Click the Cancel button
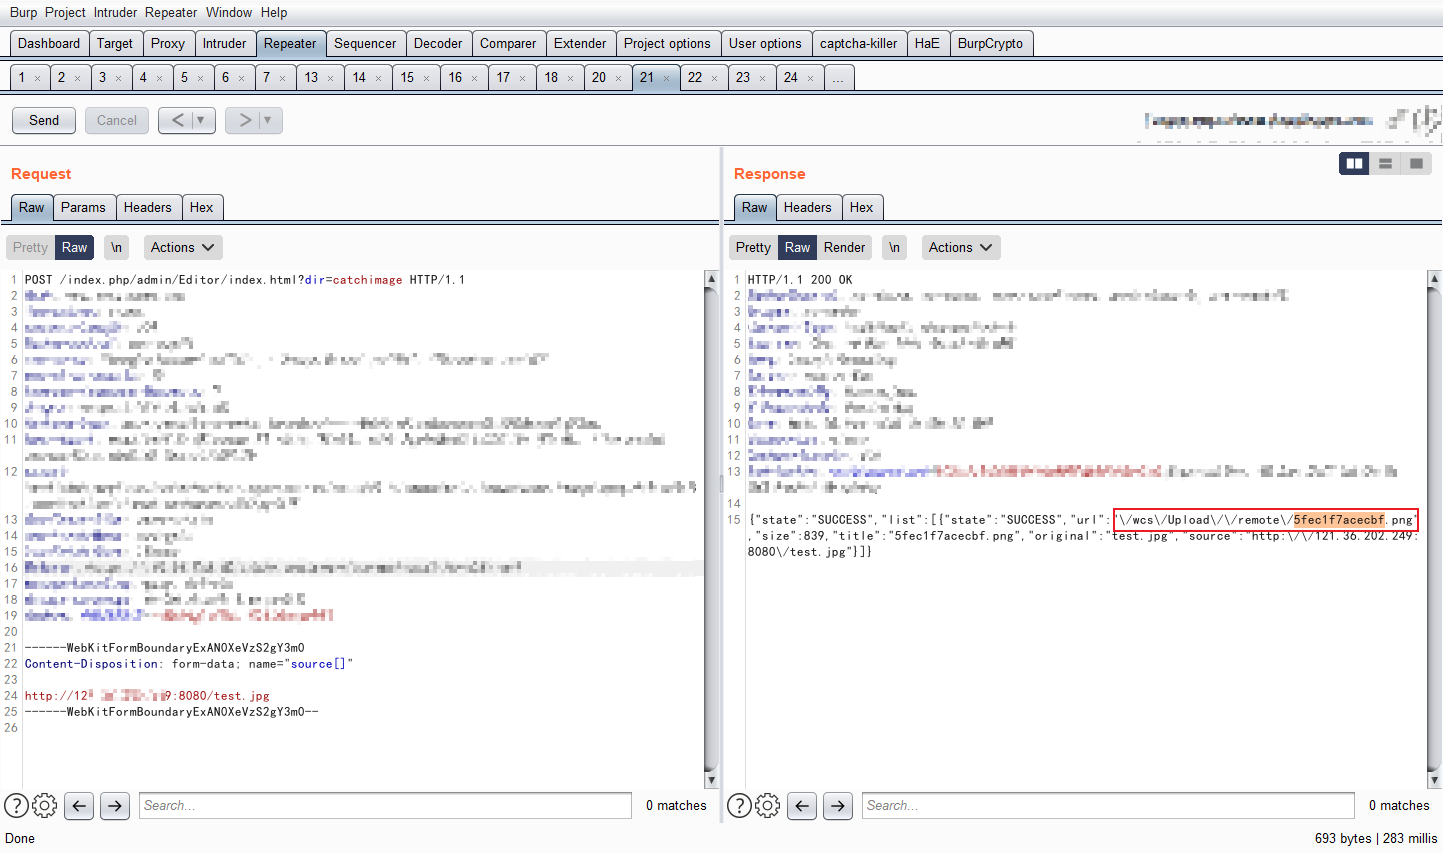 click(117, 120)
